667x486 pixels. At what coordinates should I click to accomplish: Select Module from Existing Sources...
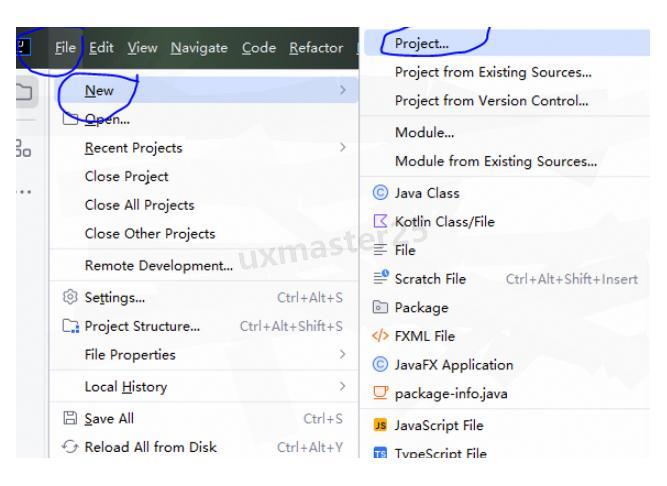click(496, 161)
